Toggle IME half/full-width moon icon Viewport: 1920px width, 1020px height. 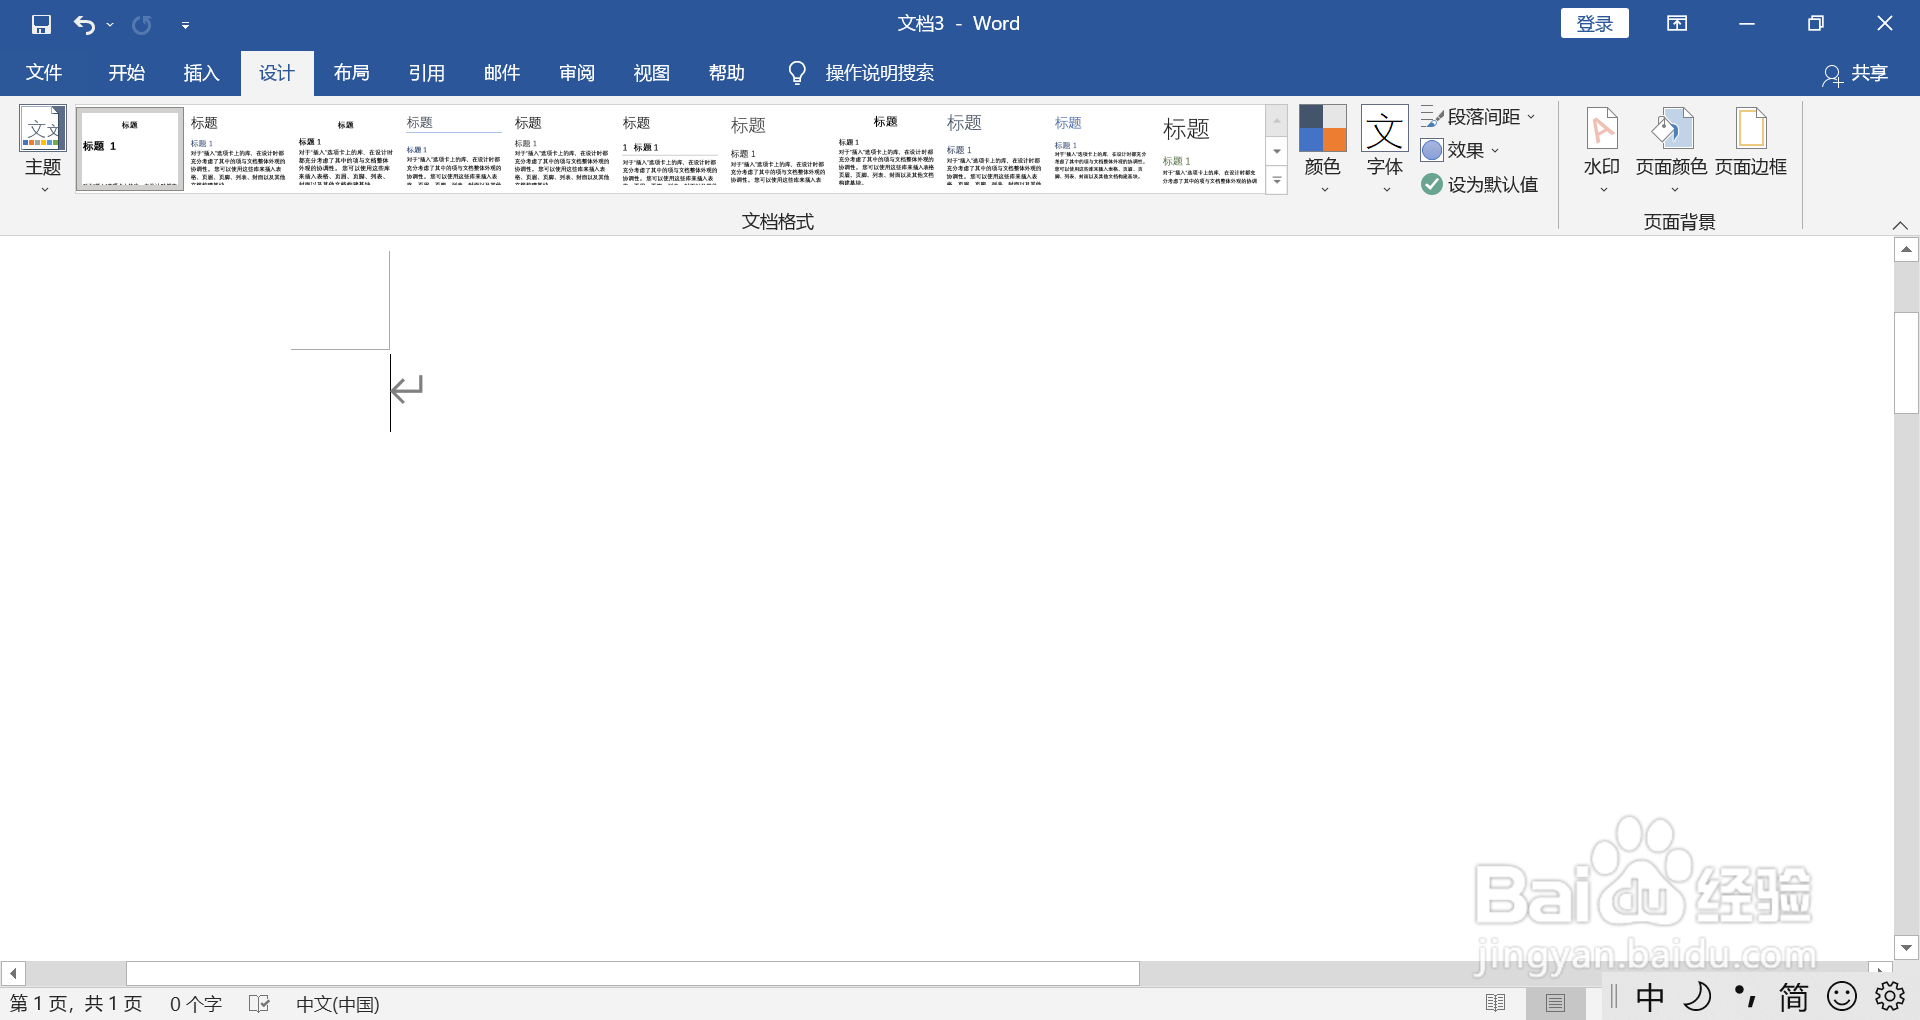coord(1697,997)
